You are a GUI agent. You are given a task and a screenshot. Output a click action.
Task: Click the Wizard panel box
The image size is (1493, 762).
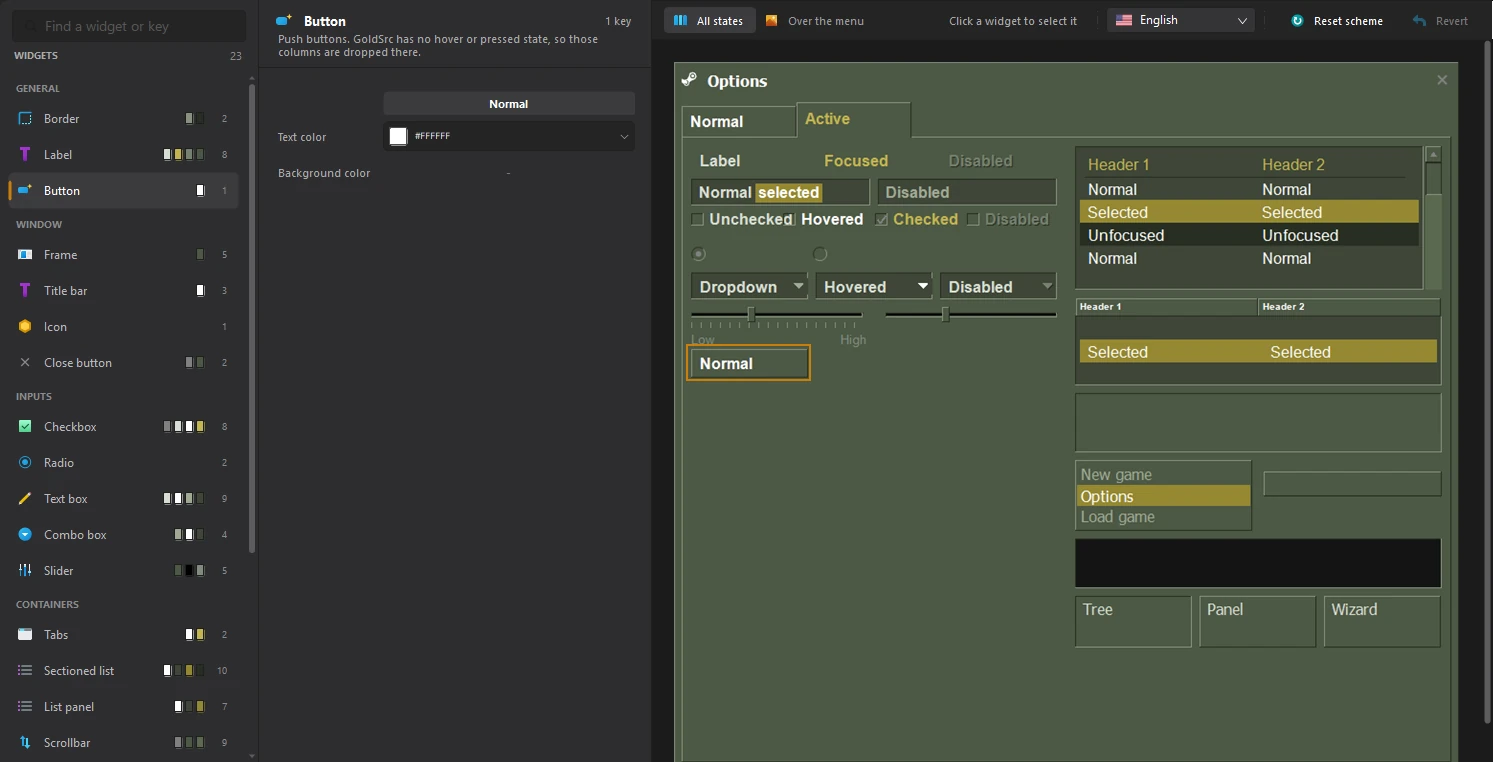coord(1382,621)
